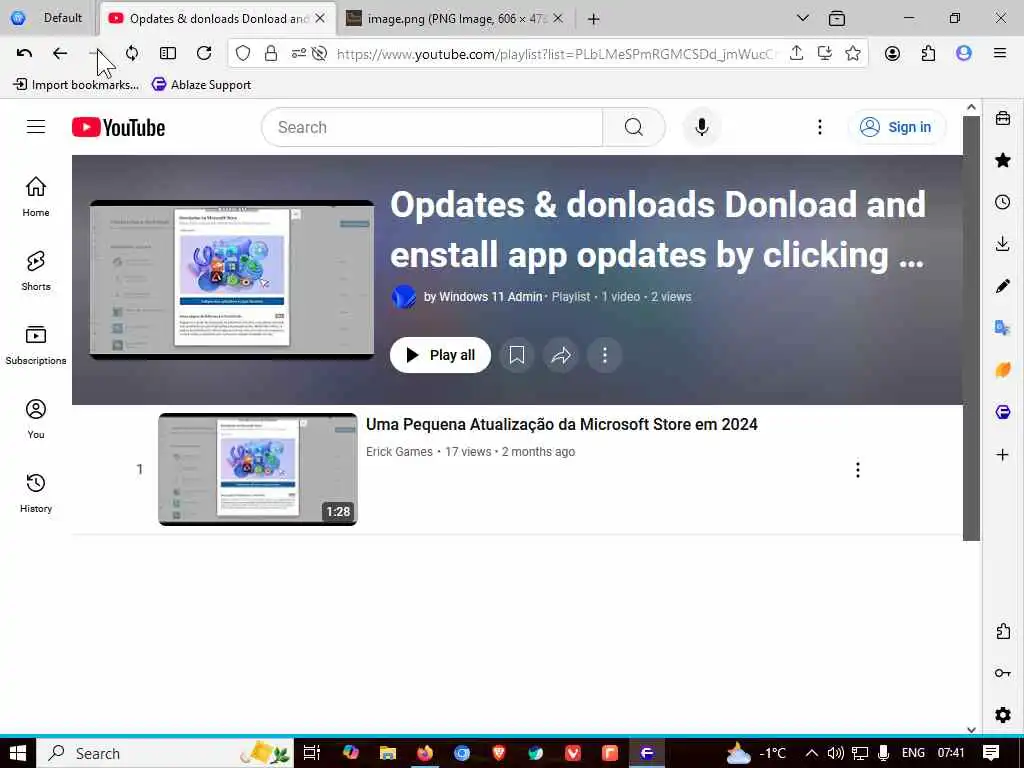Viewport: 1024px width, 768px height.
Task: Click Import bookmarks in bookmarks bar
Action: [76, 84]
